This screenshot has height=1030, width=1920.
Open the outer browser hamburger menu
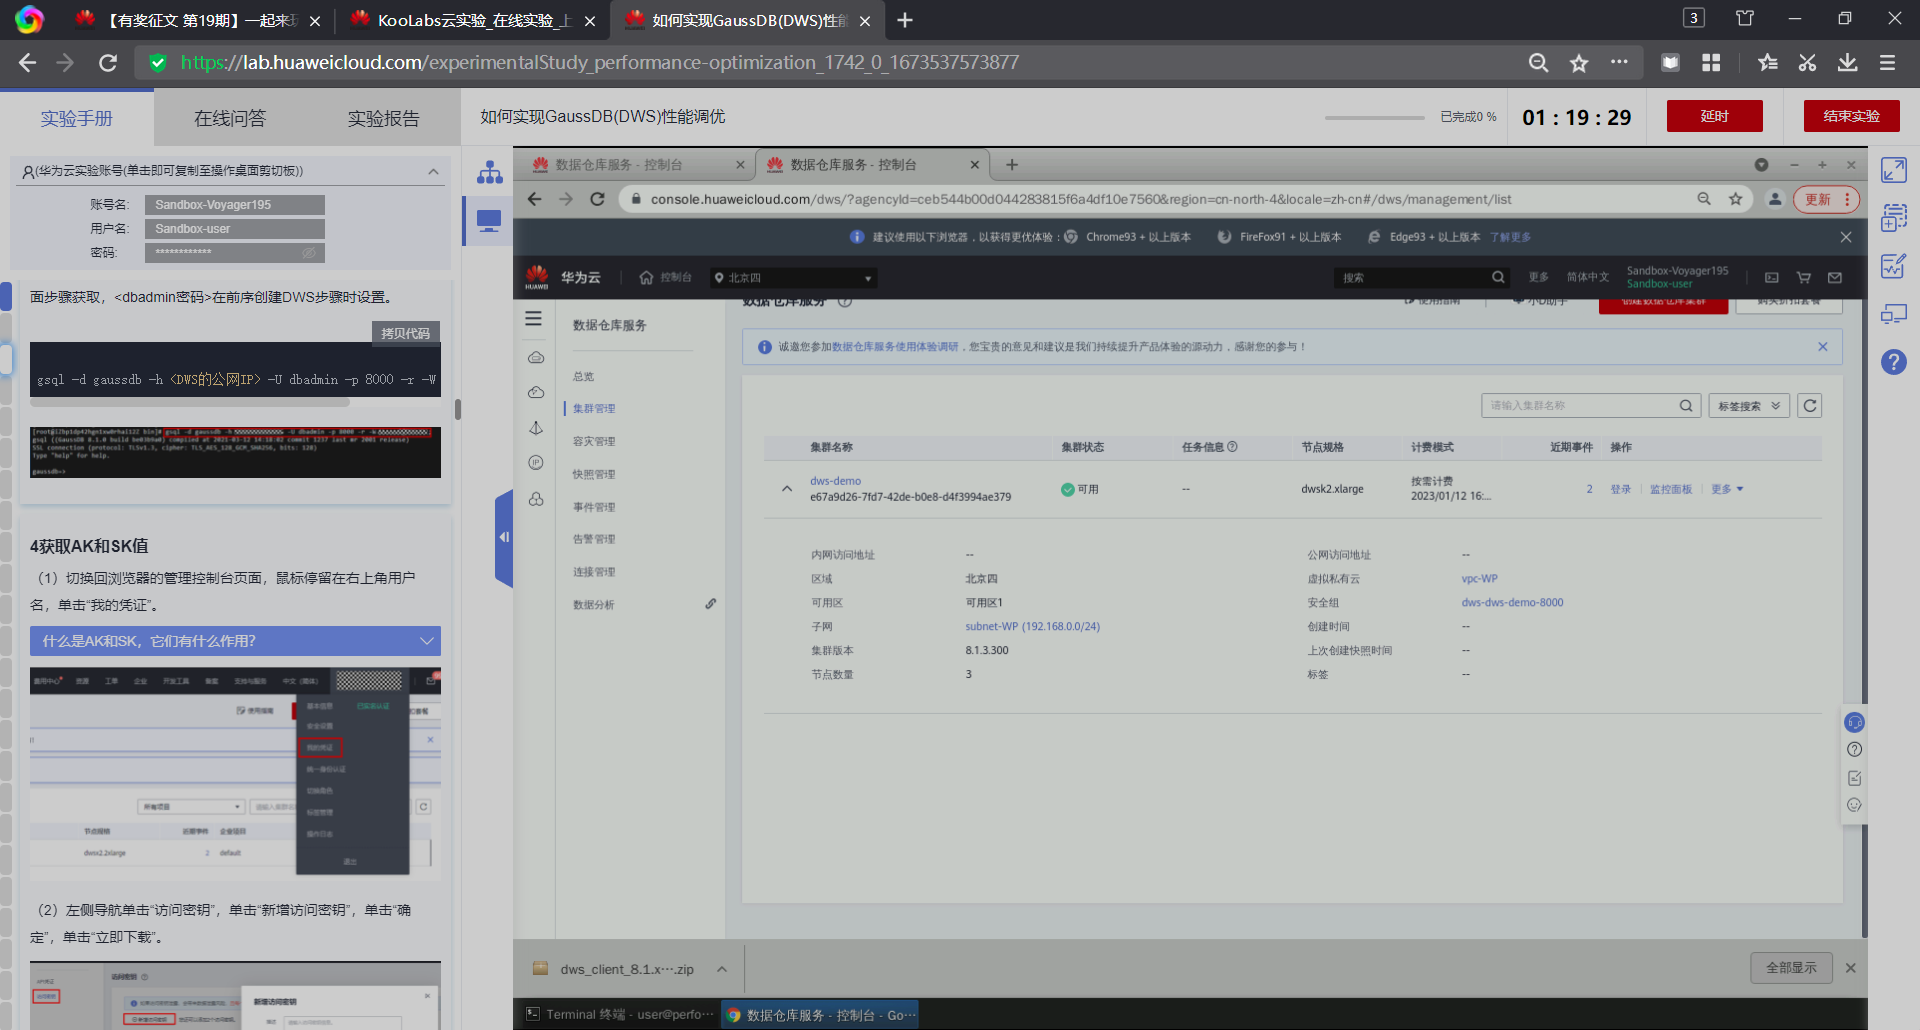[1888, 63]
